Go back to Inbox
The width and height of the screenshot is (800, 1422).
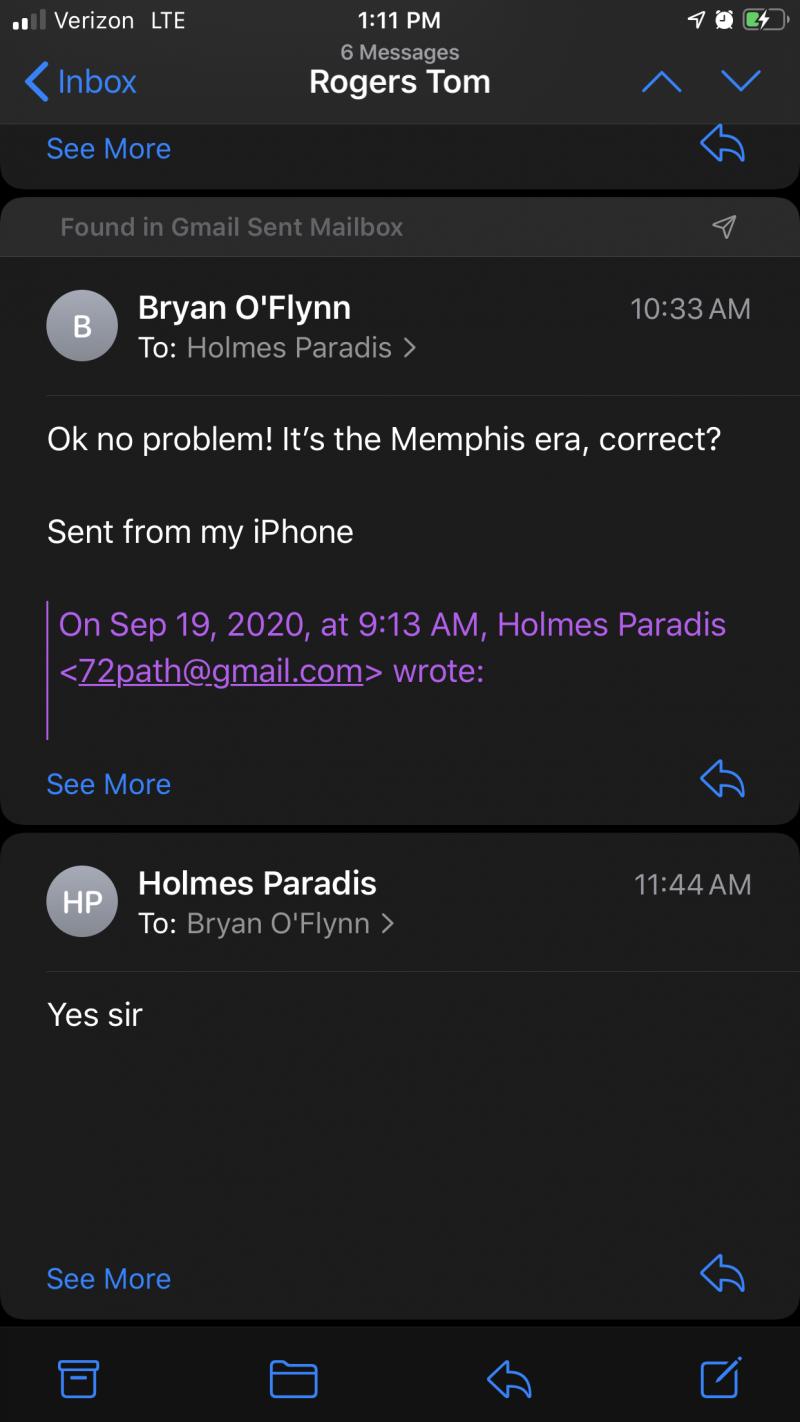(x=80, y=82)
